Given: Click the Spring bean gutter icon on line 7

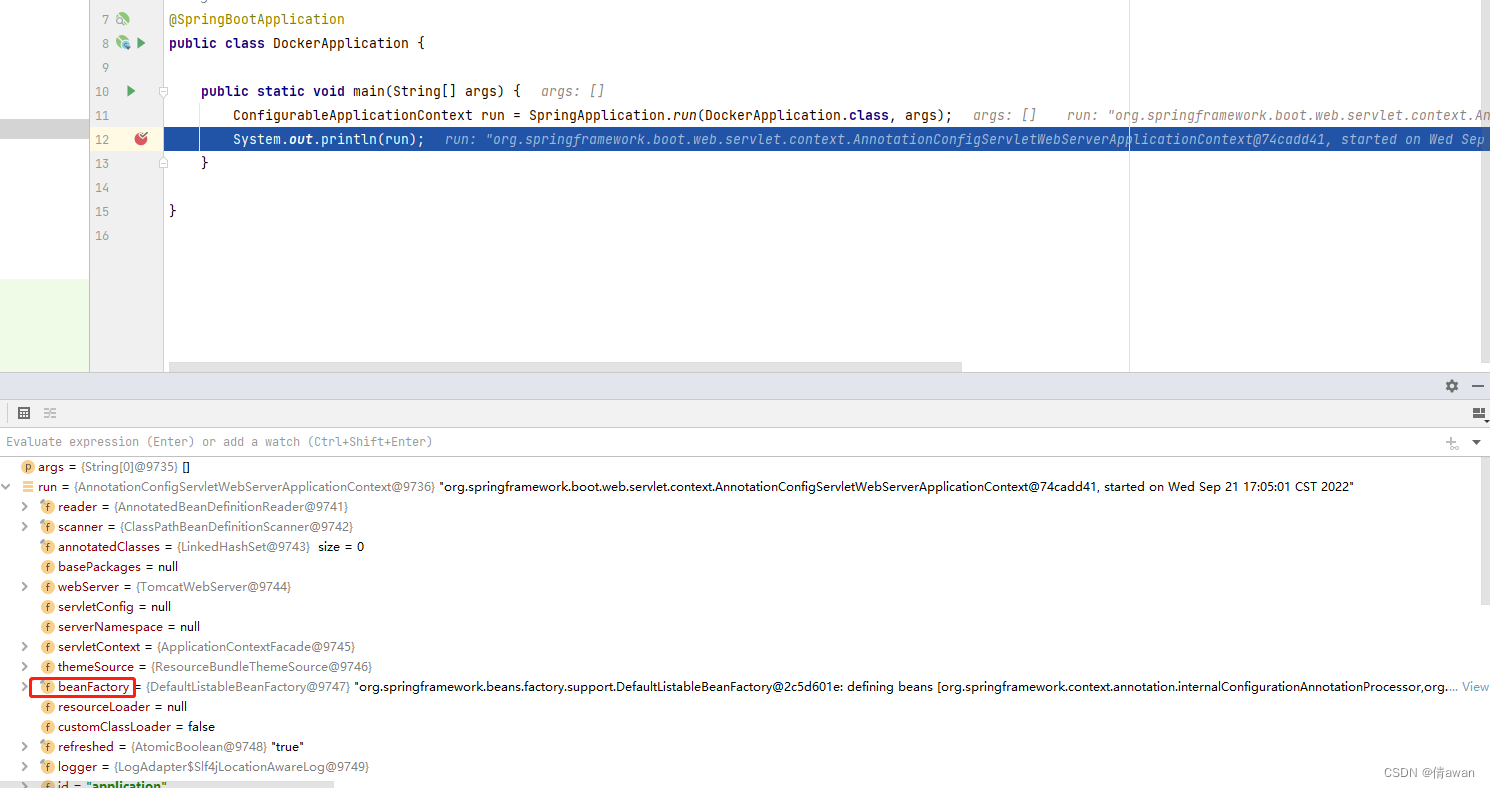Looking at the screenshot, I should click(x=122, y=19).
